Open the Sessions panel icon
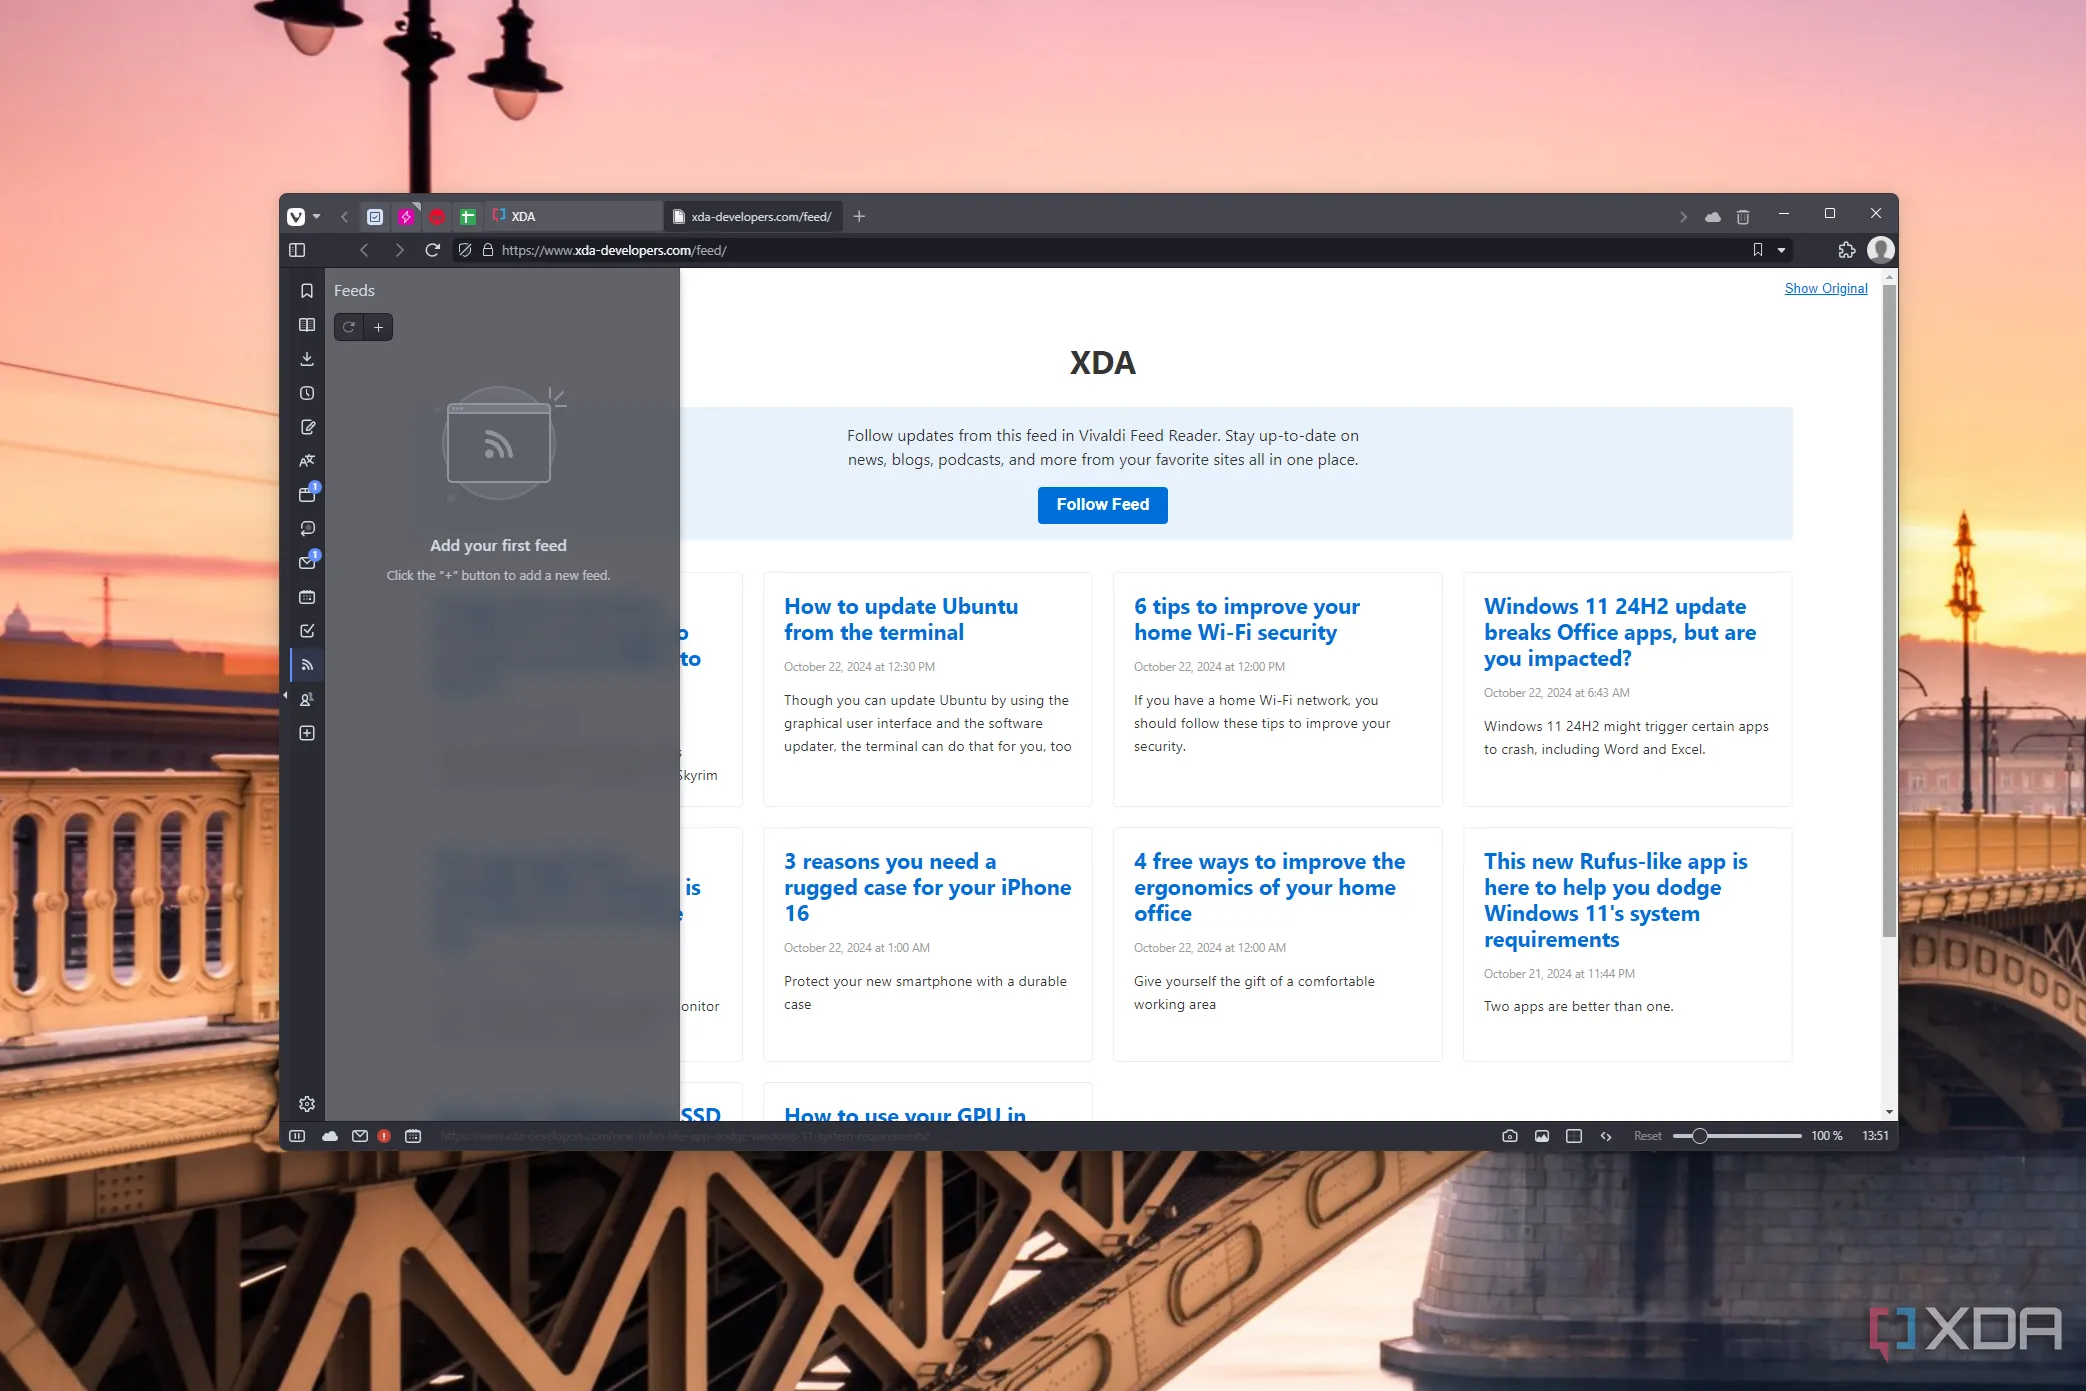2086x1391 pixels. coord(307,529)
